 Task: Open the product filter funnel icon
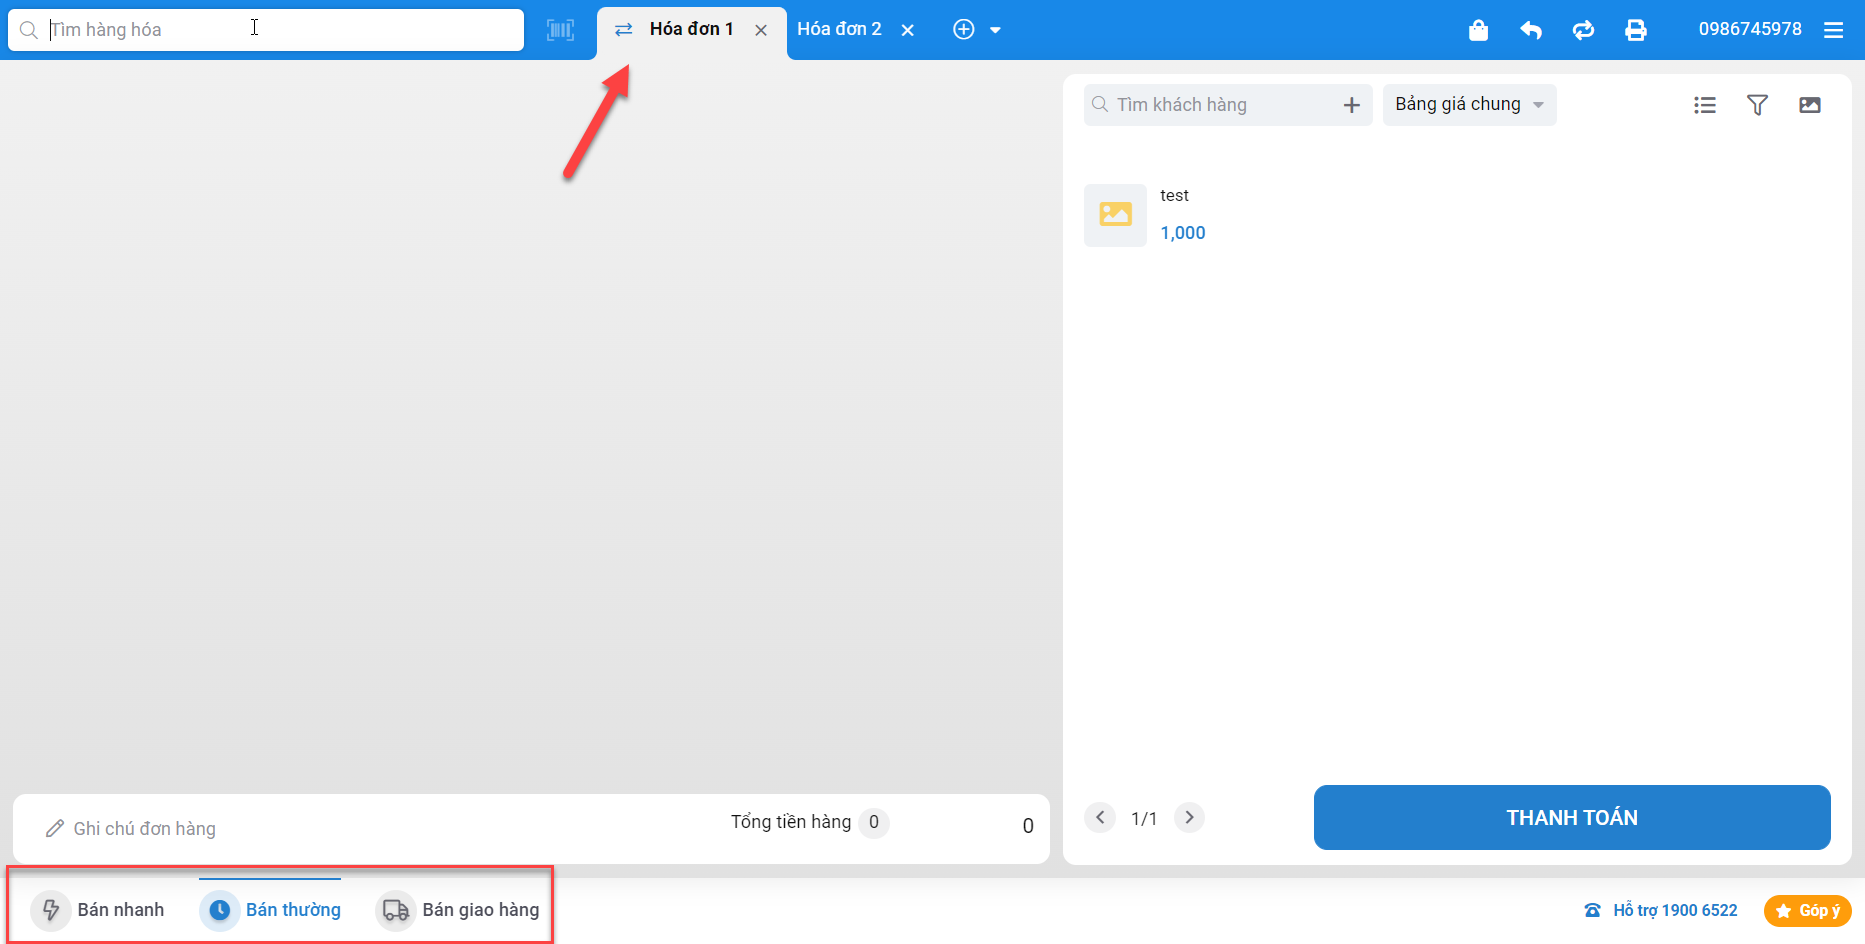[1757, 105]
